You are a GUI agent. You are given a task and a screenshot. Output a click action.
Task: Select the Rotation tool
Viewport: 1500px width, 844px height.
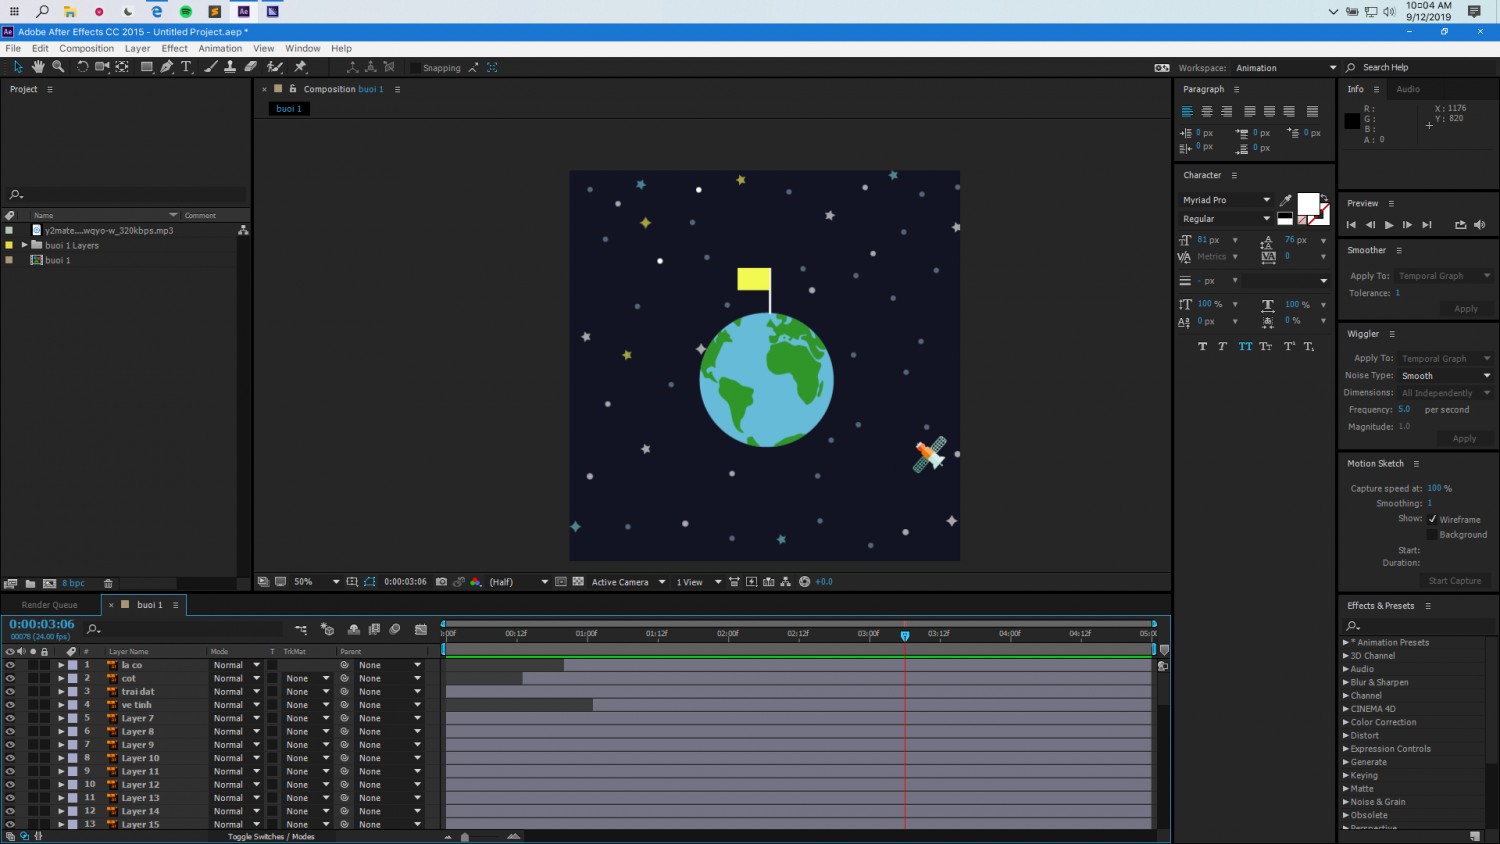click(82, 67)
